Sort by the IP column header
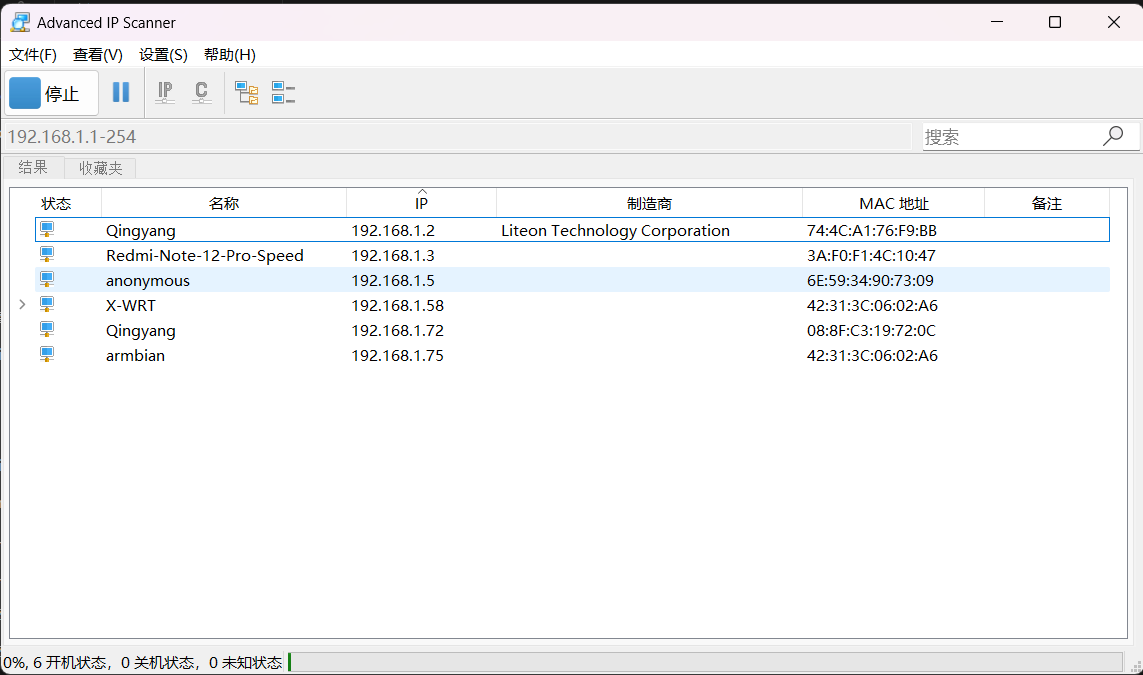1143x675 pixels. pos(421,203)
